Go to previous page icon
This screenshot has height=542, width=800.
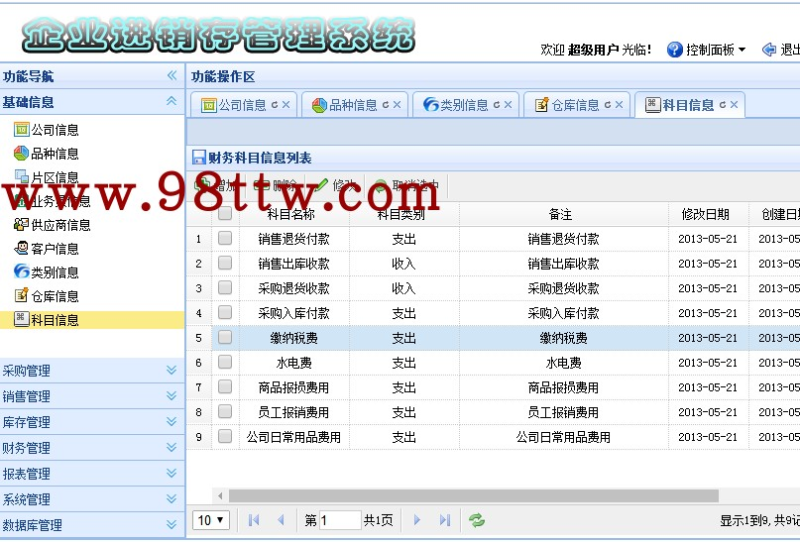pyautogui.click(x=281, y=520)
